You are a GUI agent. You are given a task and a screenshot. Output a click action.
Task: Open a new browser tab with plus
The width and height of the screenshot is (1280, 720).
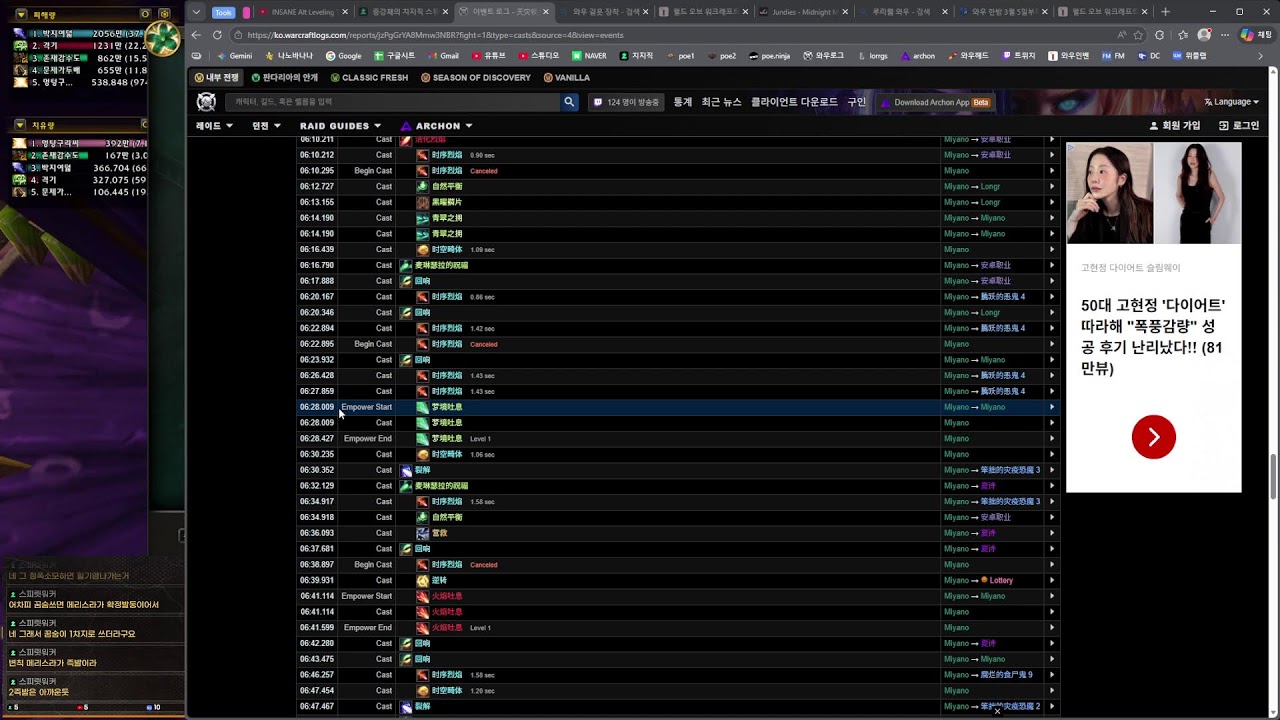pos(1165,12)
